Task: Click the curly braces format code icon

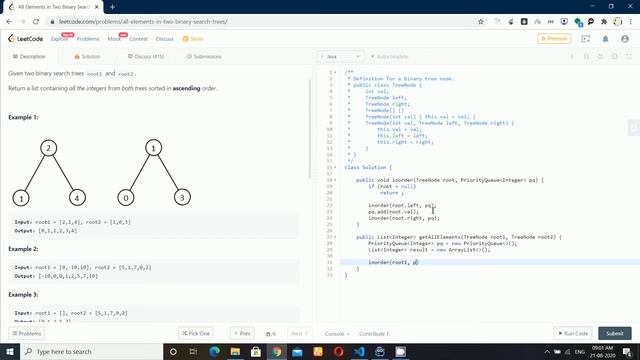Action: pos(587,56)
